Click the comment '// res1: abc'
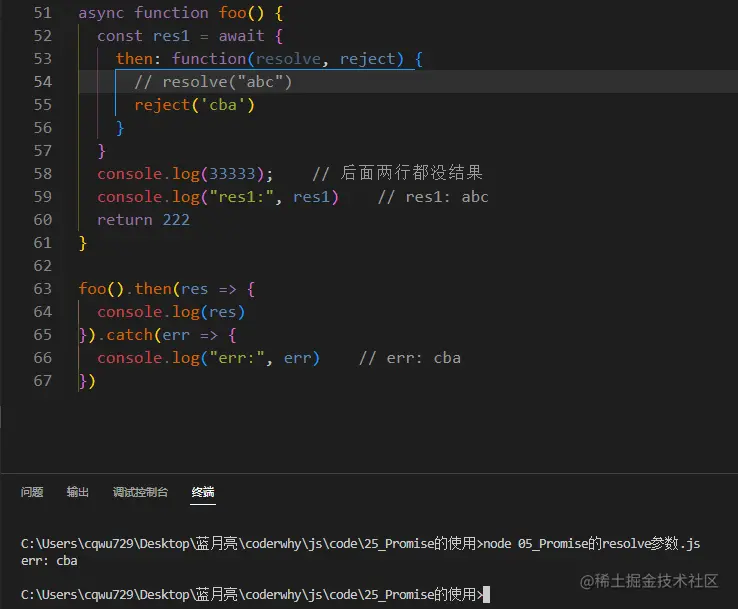The width and height of the screenshot is (738, 609). tap(433, 197)
